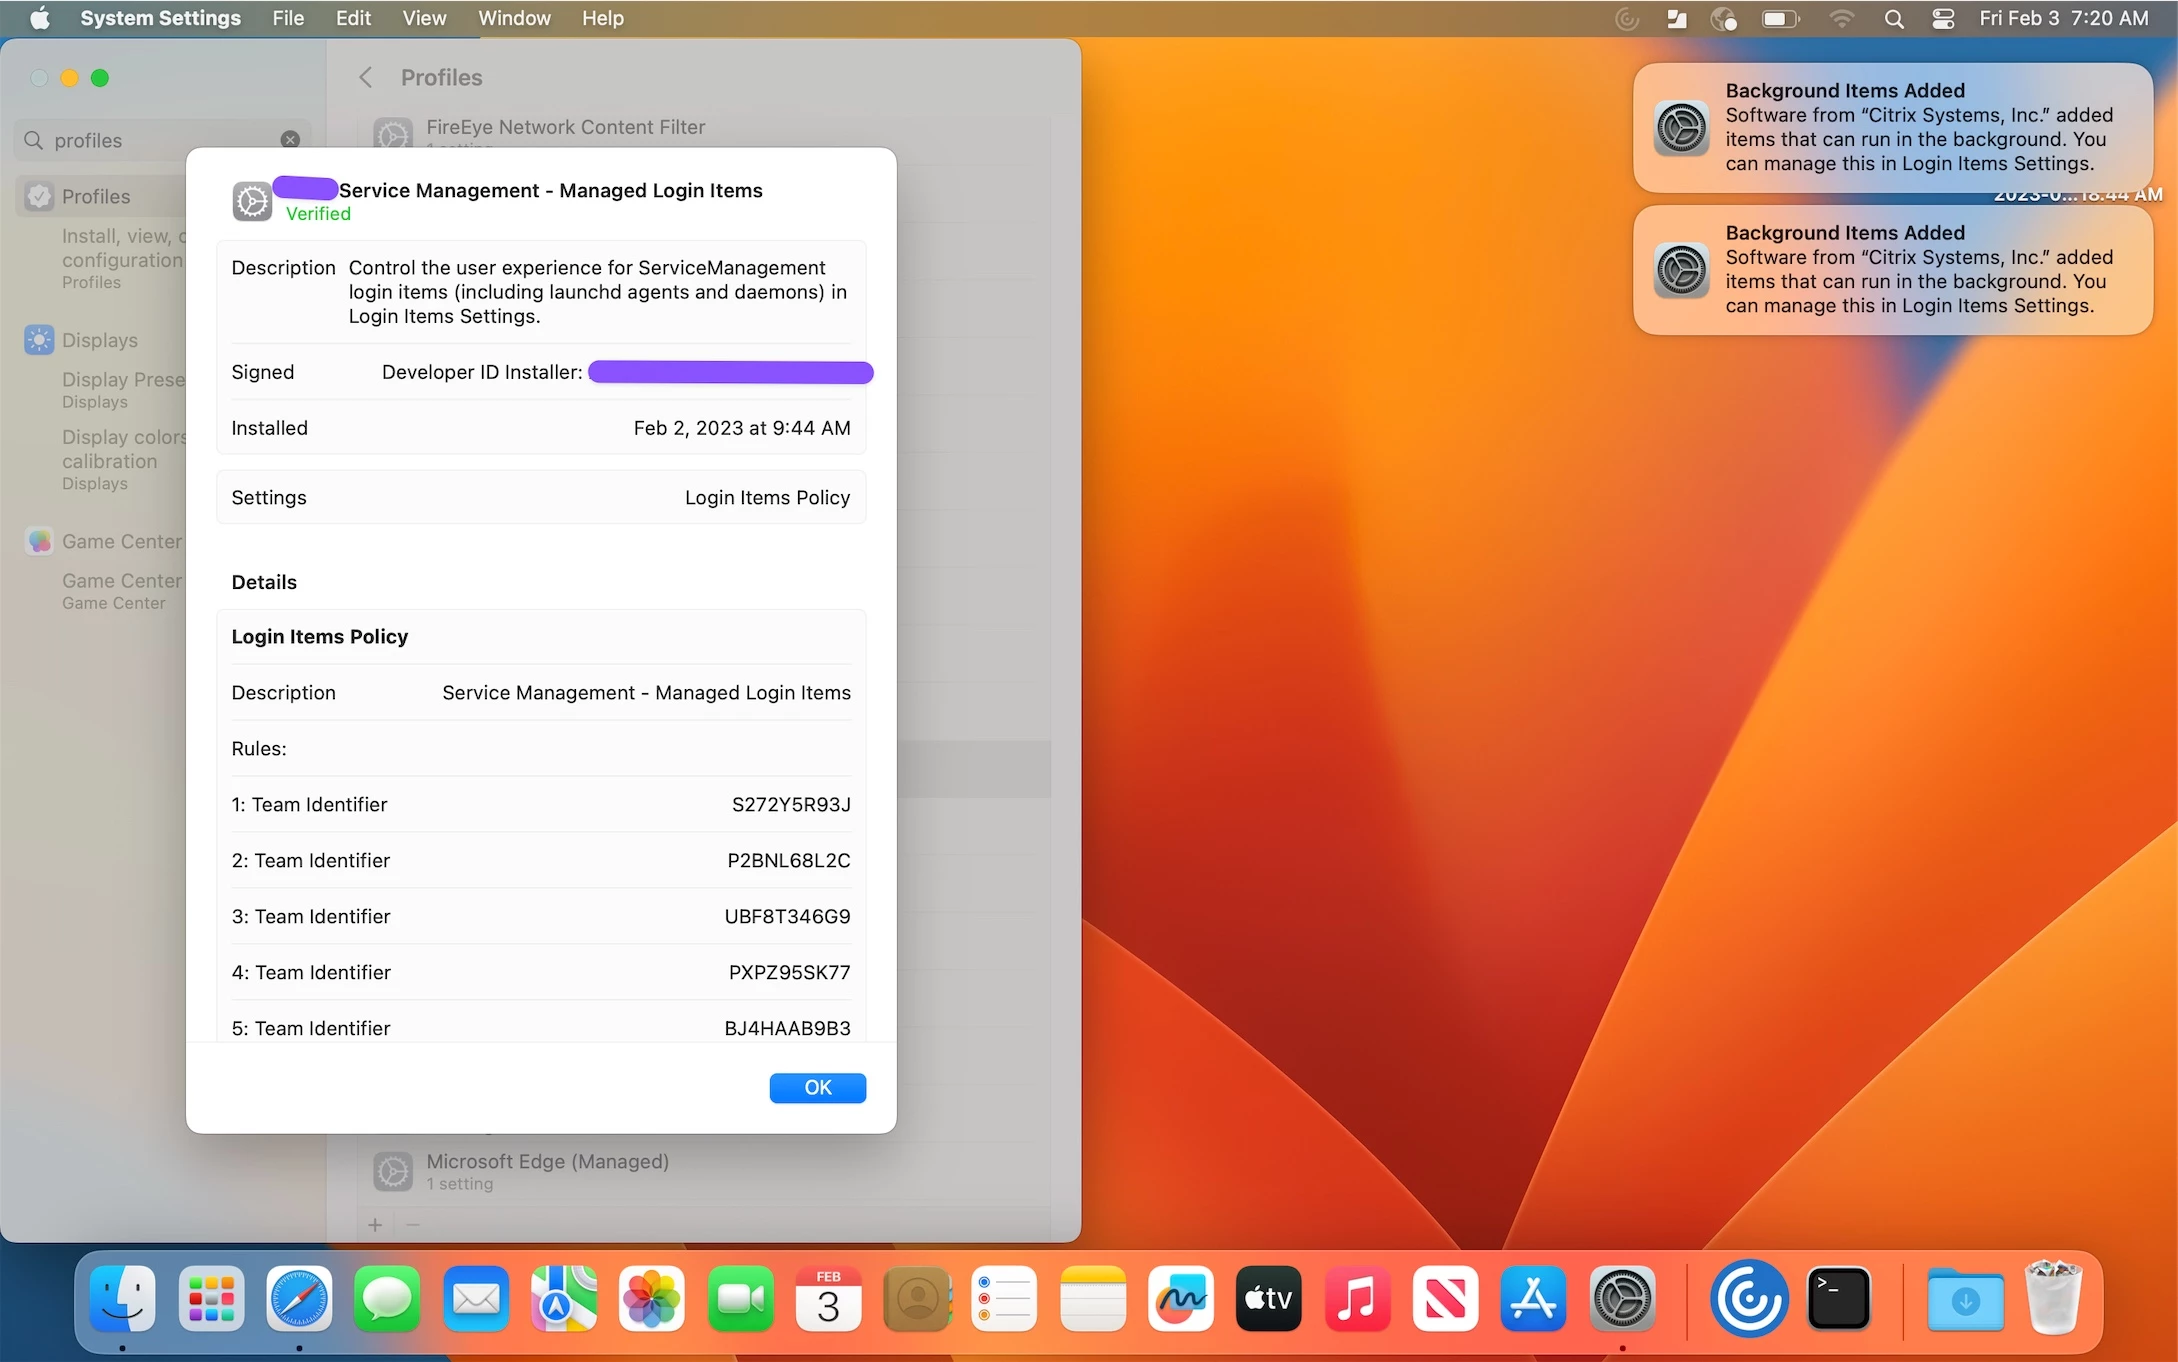
Task: Click first Background Items Added notification
Action: [x=1892, y=128]
